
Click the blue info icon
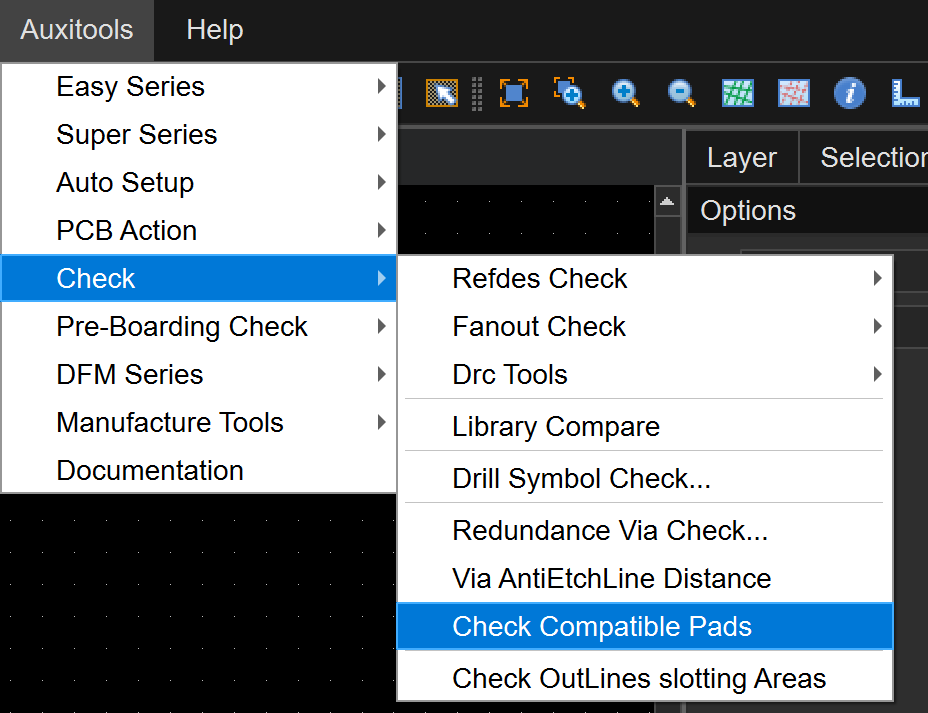[x=850, y=94]
